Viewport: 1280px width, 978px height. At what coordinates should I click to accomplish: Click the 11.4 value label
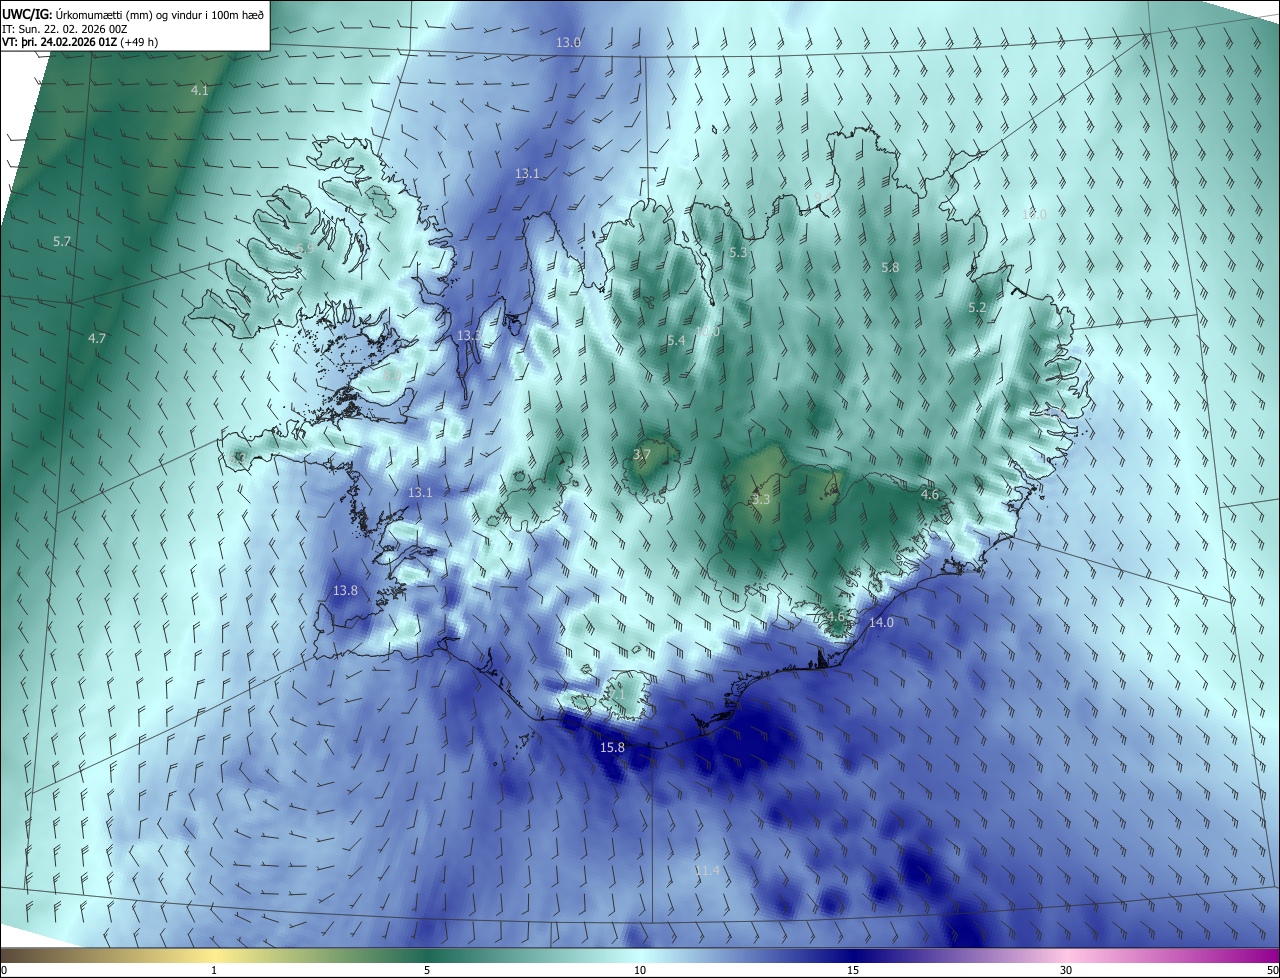point(707,871)
